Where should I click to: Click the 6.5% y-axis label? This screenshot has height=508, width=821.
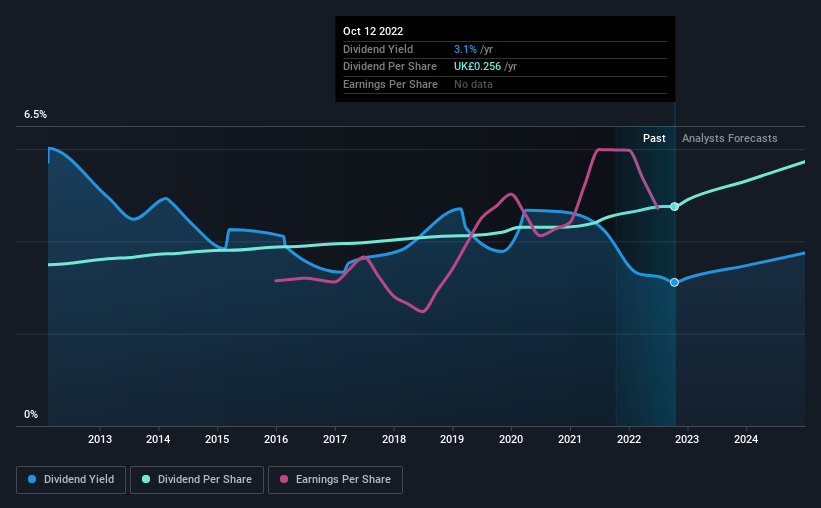coord(35,115)
